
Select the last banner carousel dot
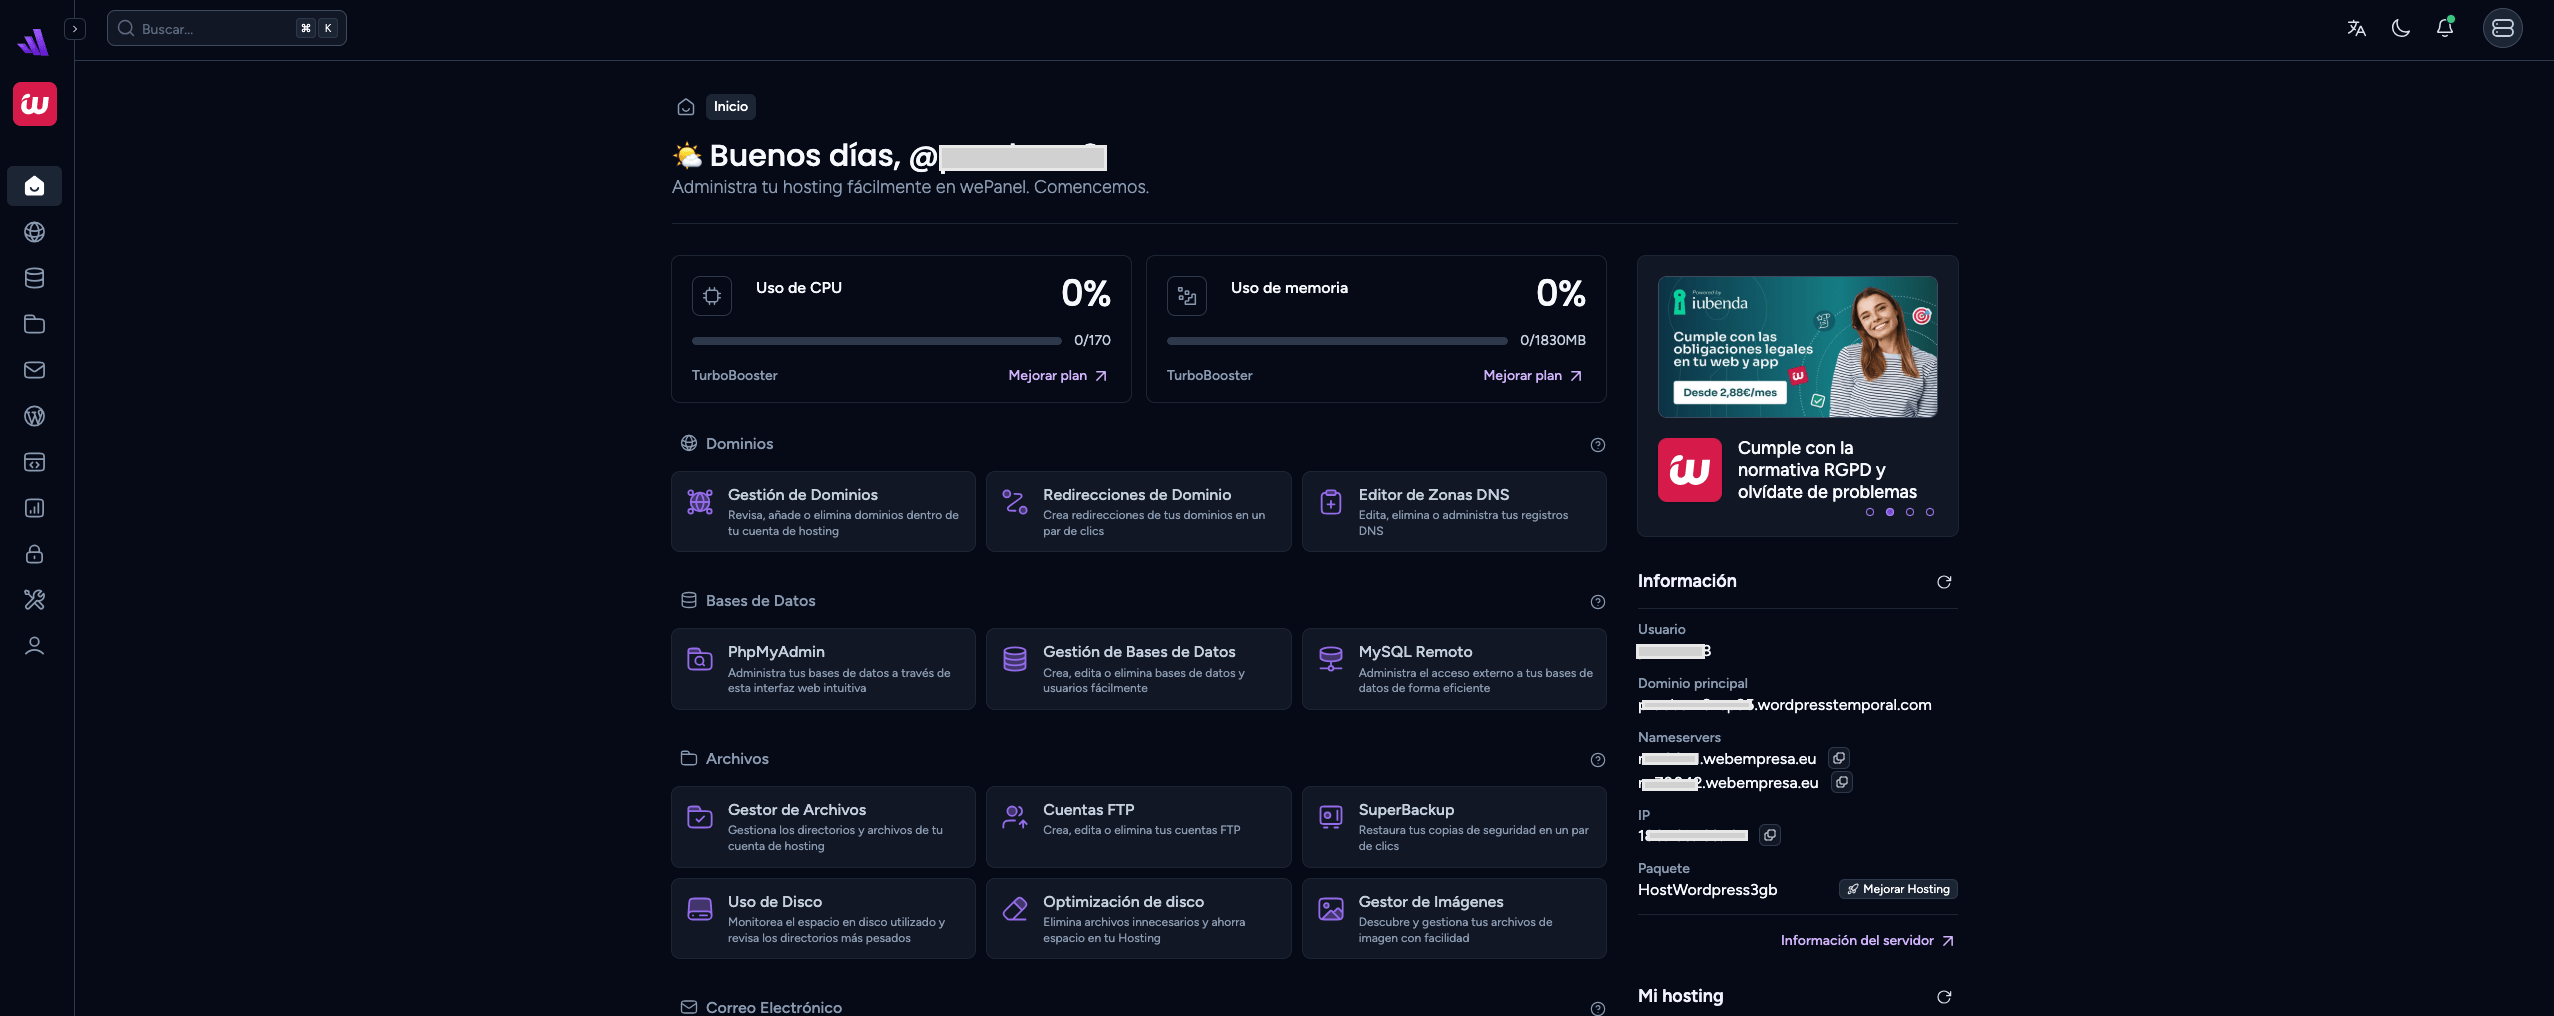(x=1930, y=512)
